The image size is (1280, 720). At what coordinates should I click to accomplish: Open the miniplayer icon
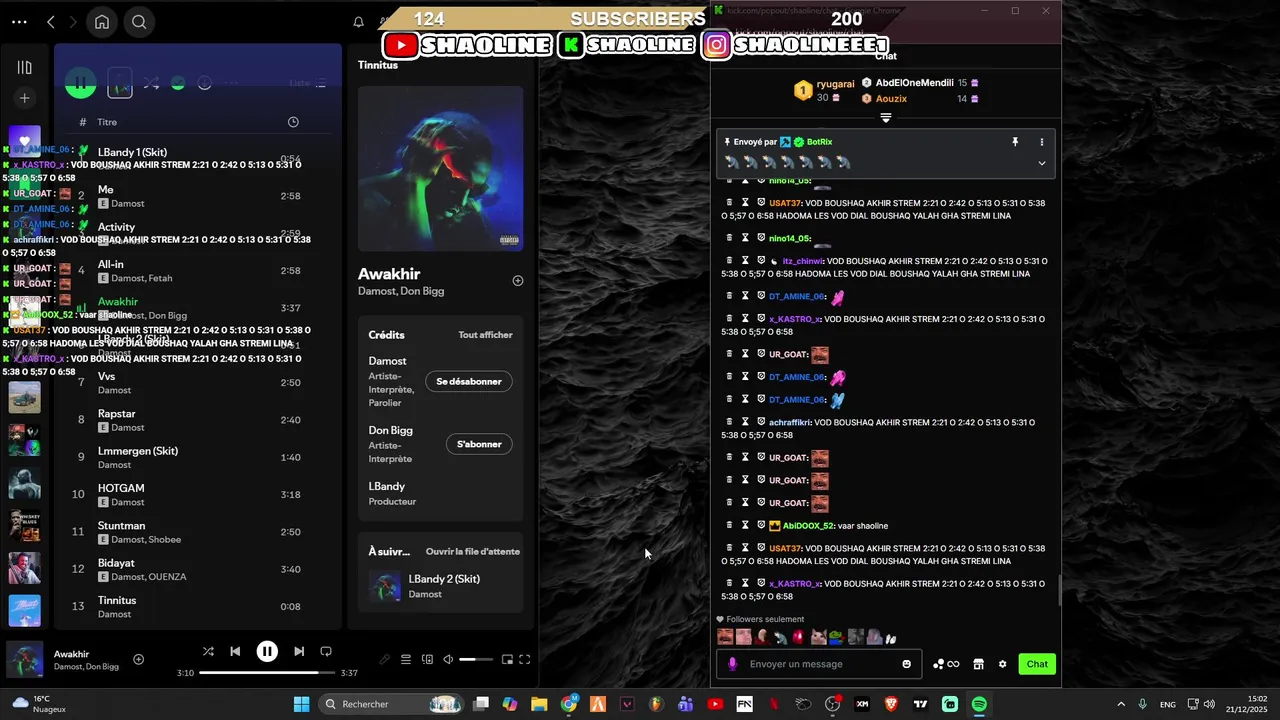click(x=507, y=659)
